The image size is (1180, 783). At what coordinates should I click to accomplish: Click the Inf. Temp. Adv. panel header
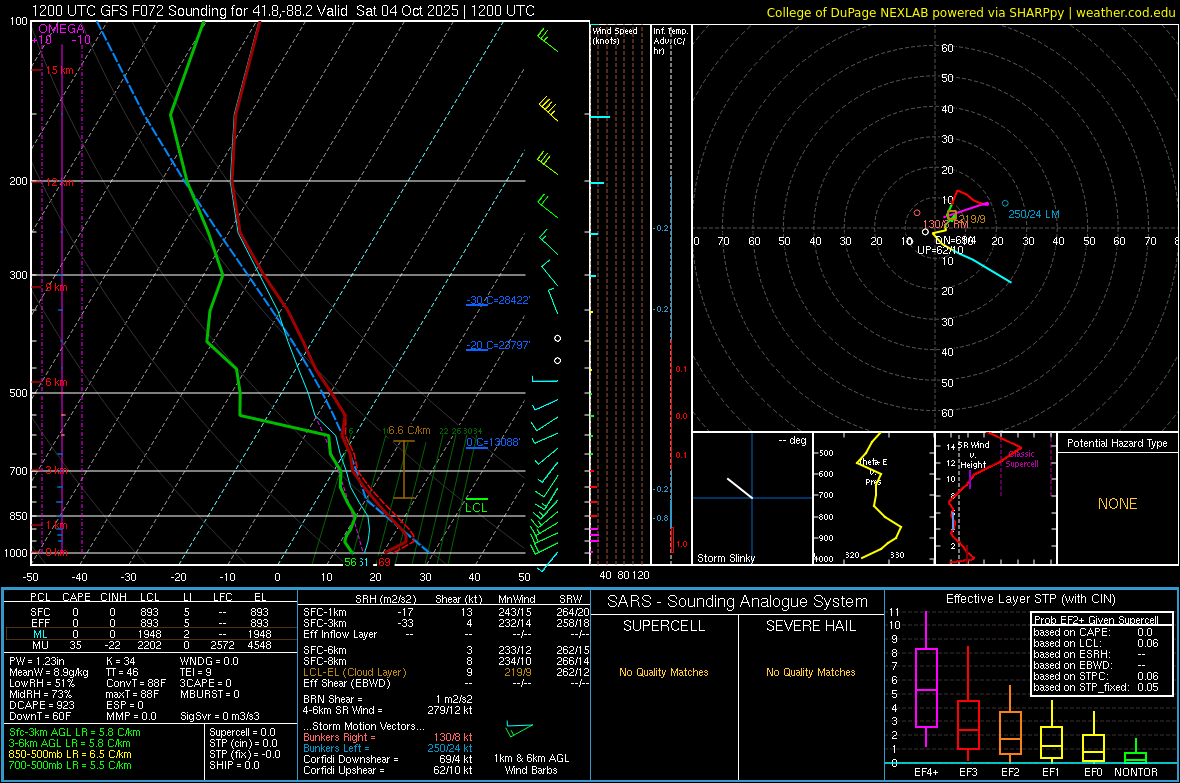[x=670, y=41]
